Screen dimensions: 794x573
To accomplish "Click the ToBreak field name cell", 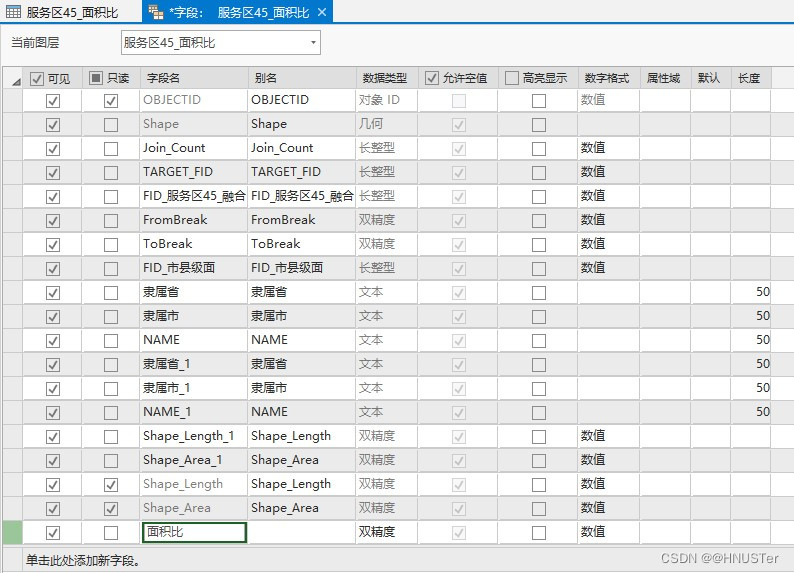I will click(194, 244).
